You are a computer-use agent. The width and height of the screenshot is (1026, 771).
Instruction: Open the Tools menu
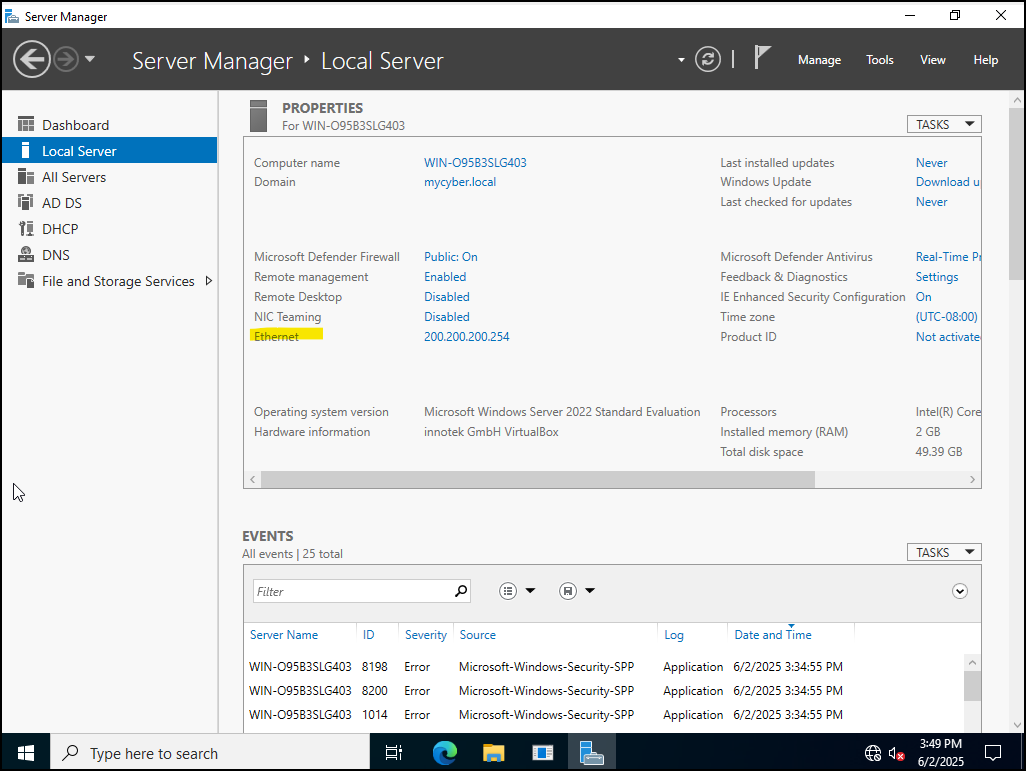(880, 60)
